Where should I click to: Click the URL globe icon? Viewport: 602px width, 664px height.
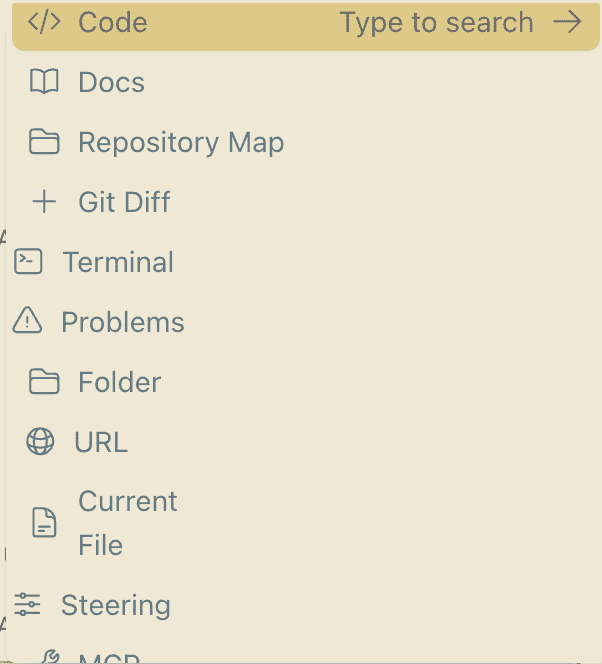tap(40, 442)
